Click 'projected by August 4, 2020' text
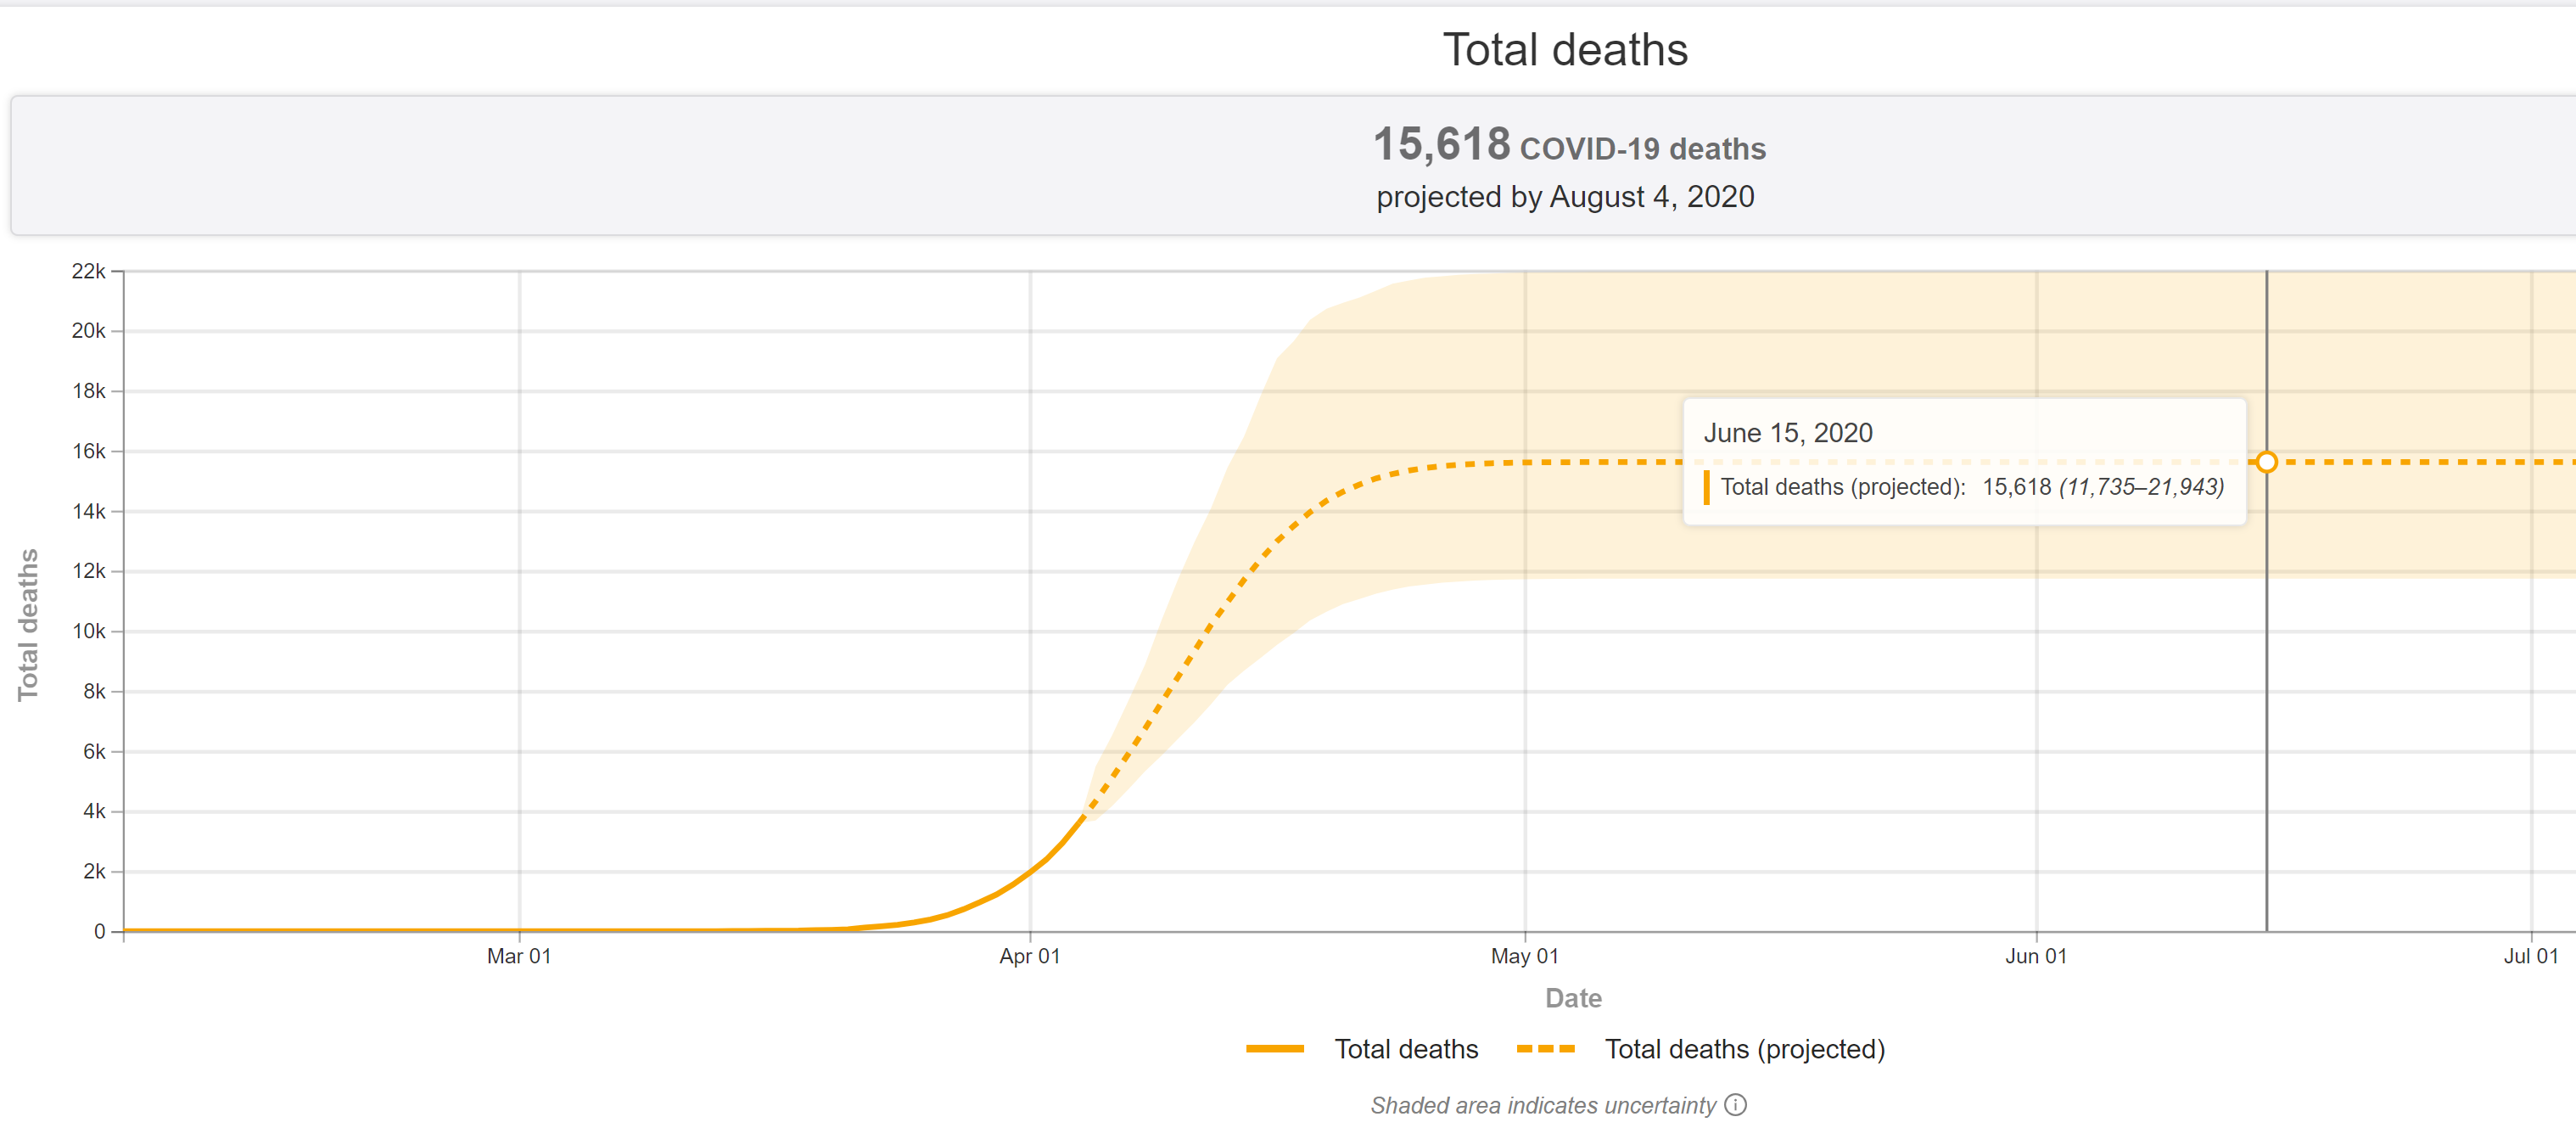 click(1565, 197)
